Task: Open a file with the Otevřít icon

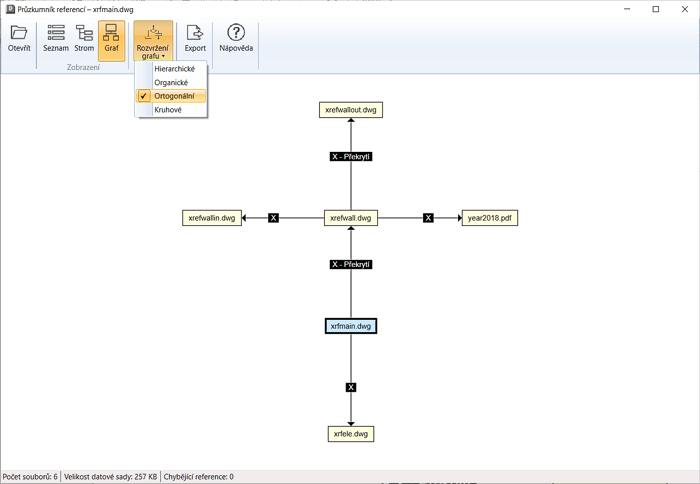Action: click(19, 39)
